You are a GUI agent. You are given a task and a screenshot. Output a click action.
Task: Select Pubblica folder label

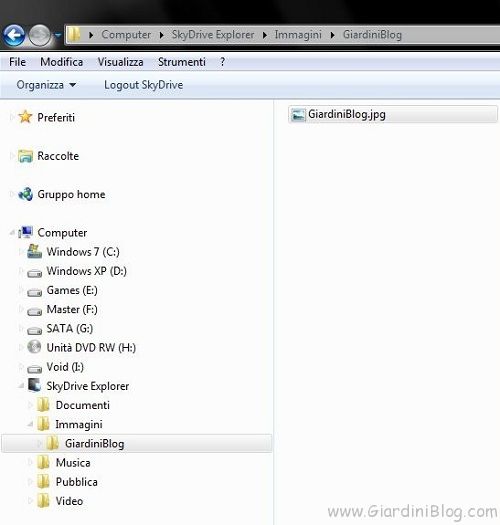[77, 482]
